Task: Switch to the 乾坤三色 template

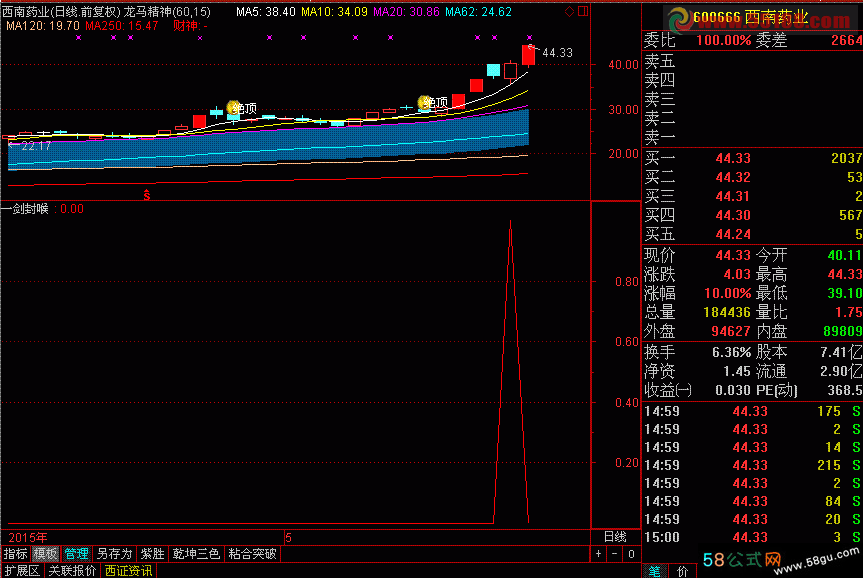Action: pos(196,554)
